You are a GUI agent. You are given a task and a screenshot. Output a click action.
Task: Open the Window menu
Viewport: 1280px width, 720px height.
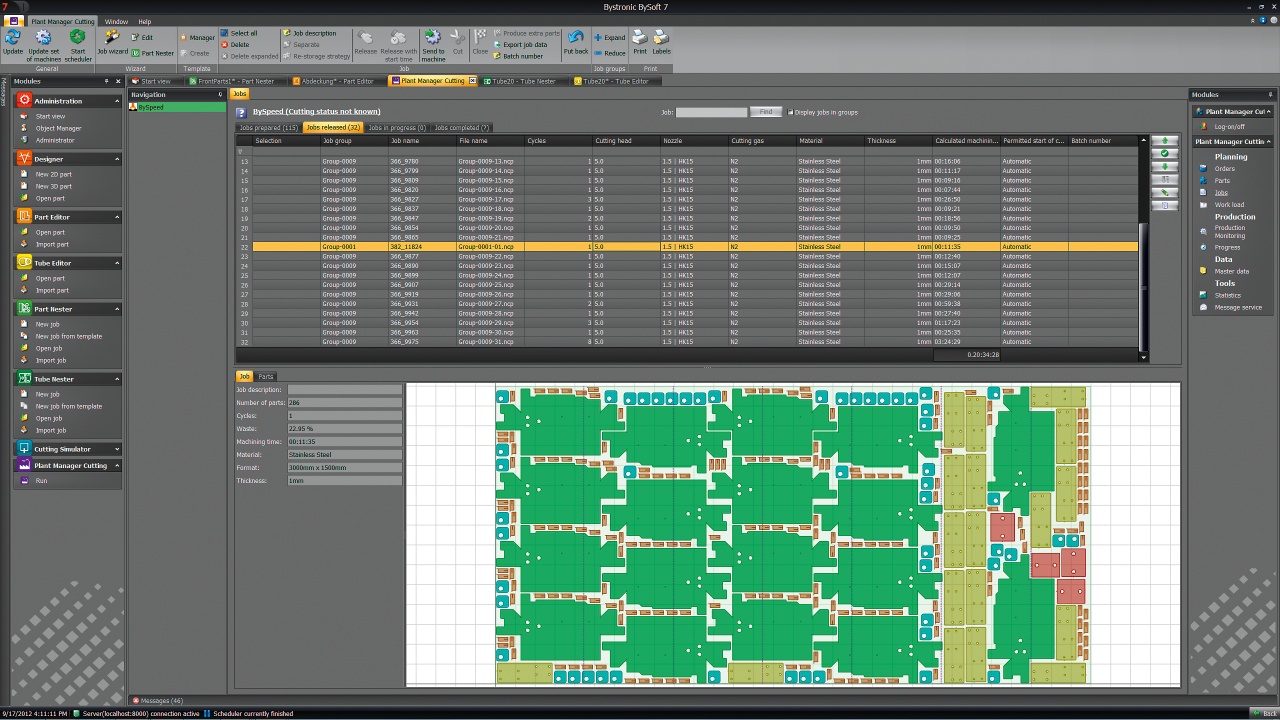116,21
